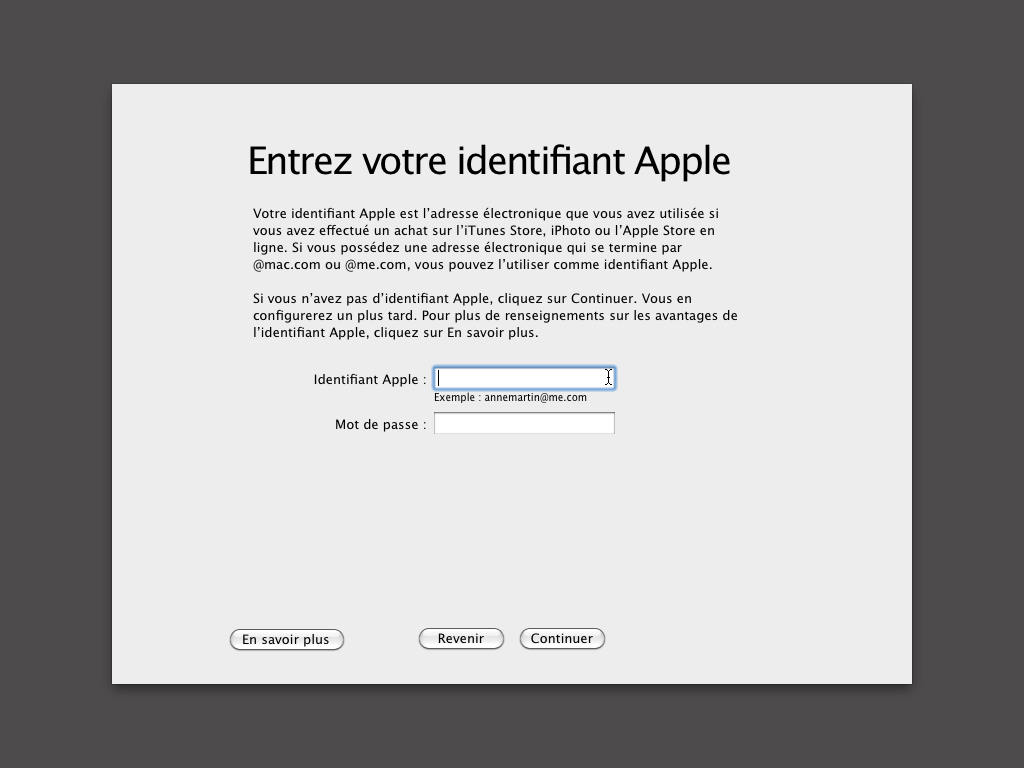The height and width of the screenshot is (768, 1024).
Task: Click the Identifiant Apple text field
Action: pos(523,378)
